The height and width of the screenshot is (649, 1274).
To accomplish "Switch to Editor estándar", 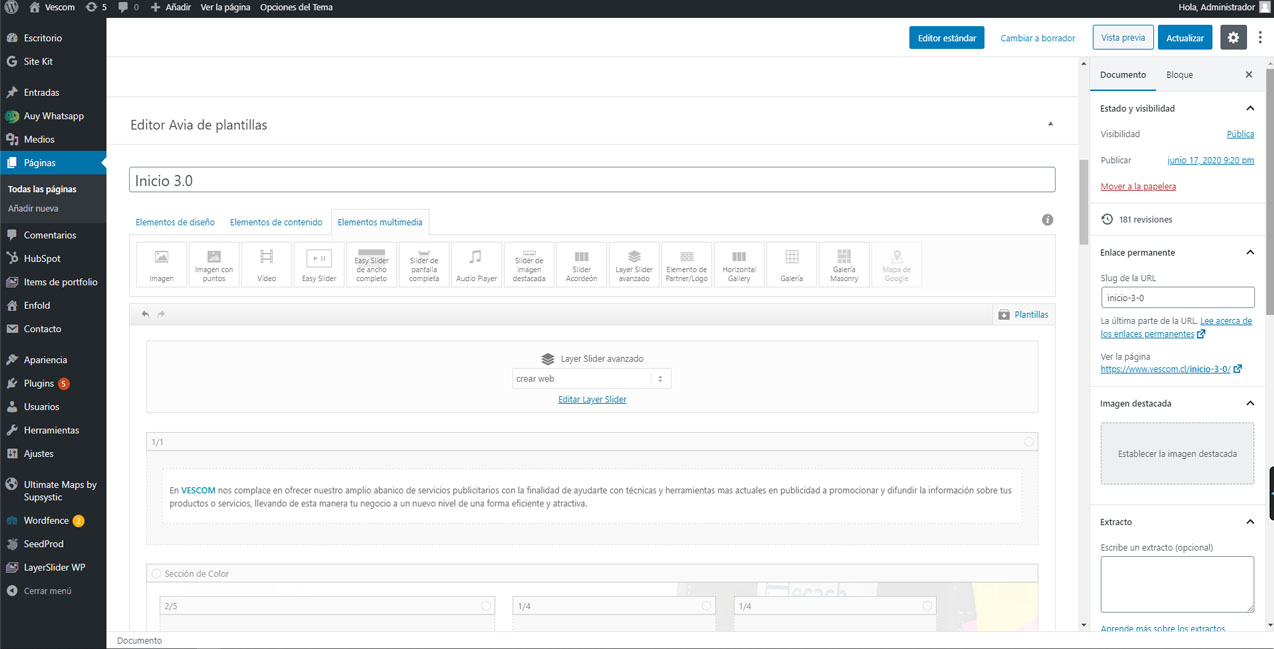I will coord(947,38).
